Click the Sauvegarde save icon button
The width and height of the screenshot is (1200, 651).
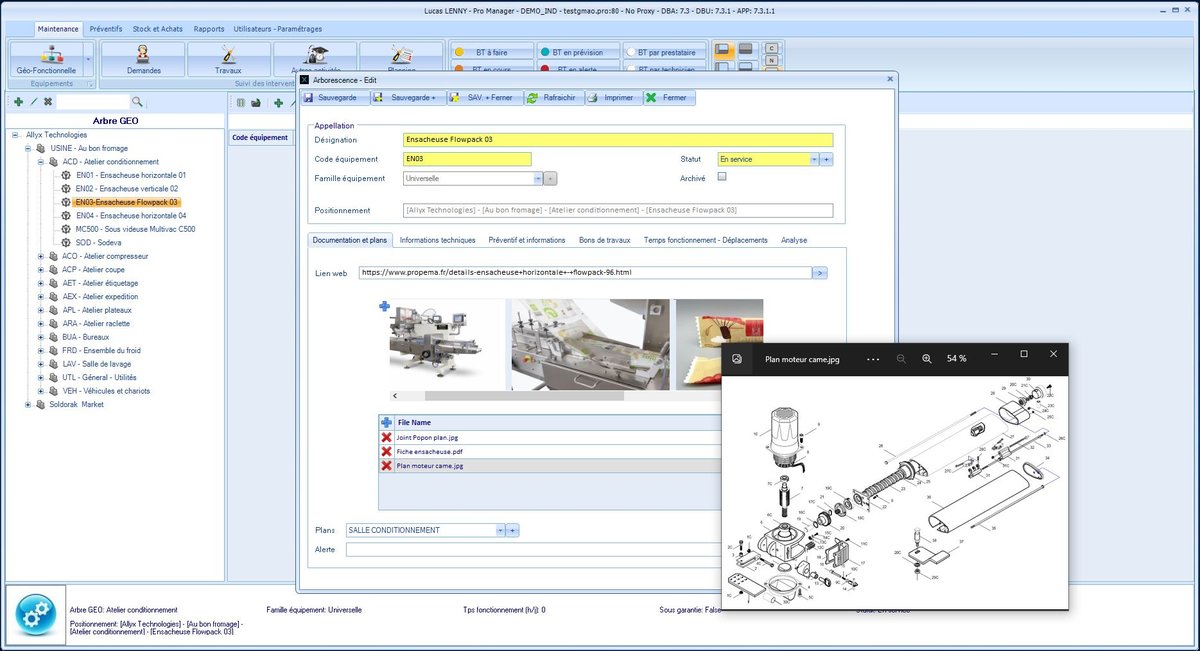coord(336,98)
